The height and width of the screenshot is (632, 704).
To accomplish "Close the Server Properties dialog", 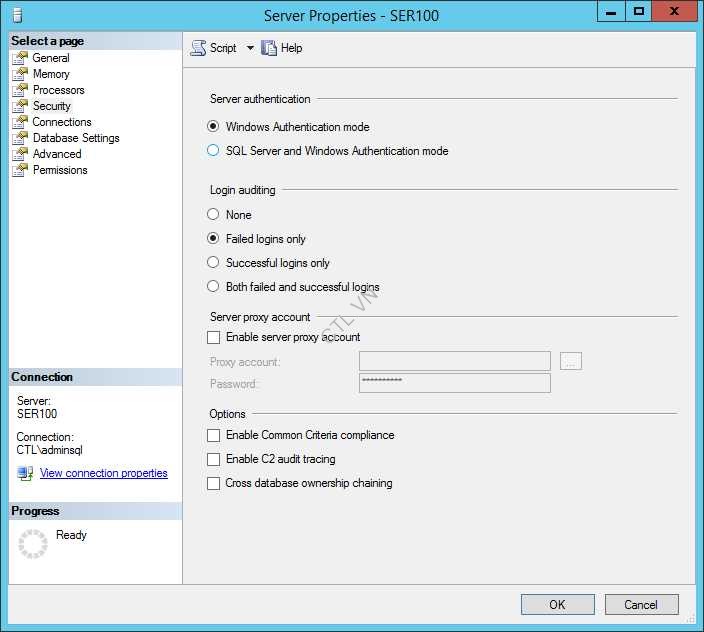I will (x=674, y=12).
